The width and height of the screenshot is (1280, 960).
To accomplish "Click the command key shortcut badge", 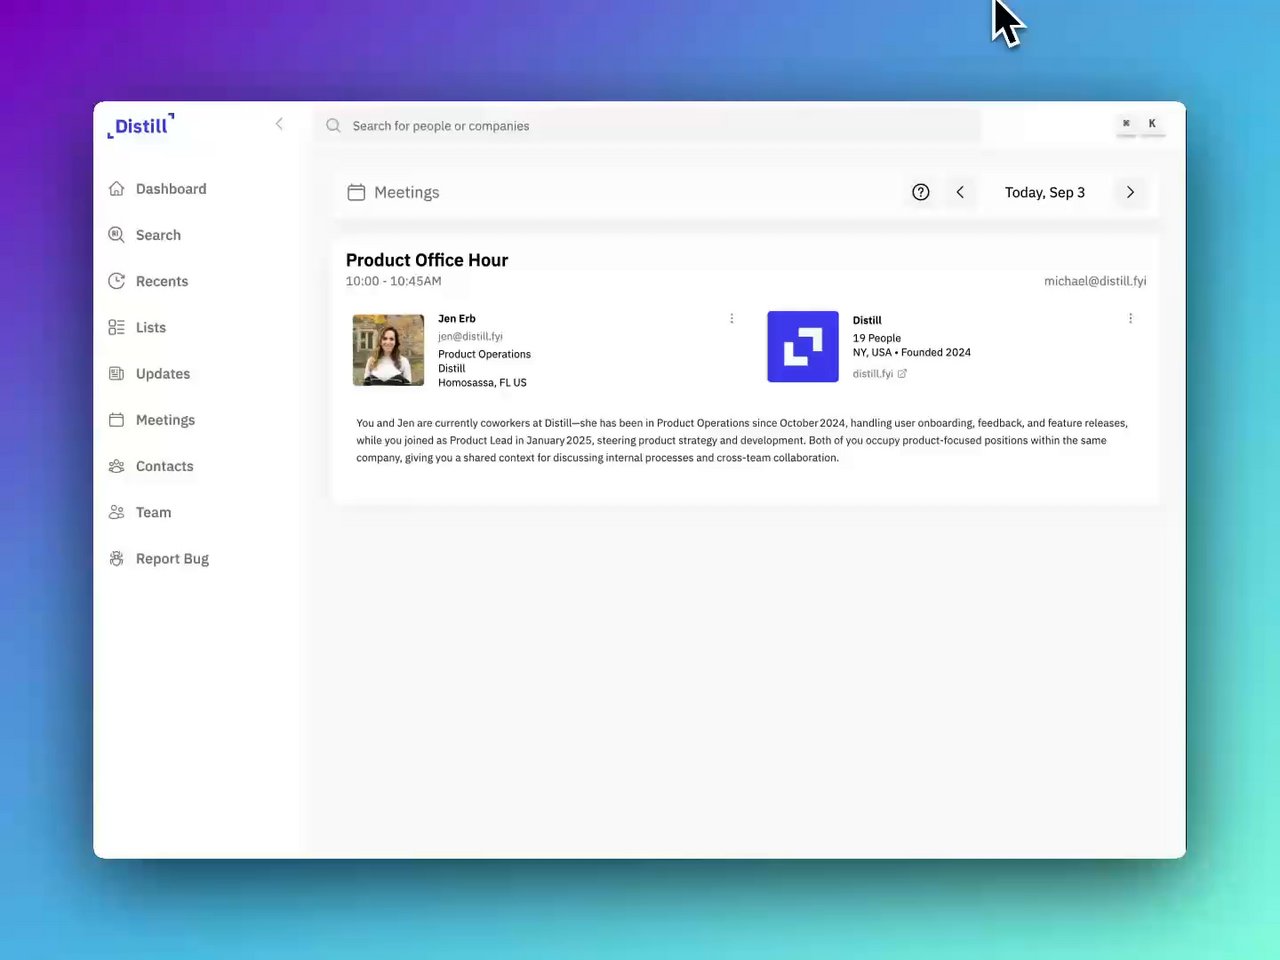I will click(1126, 124).
